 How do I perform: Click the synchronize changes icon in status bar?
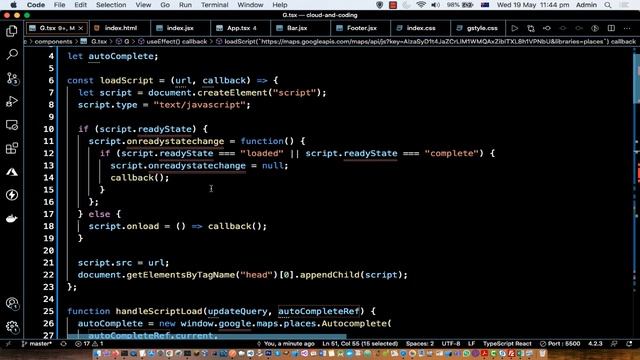pos(63,344)
